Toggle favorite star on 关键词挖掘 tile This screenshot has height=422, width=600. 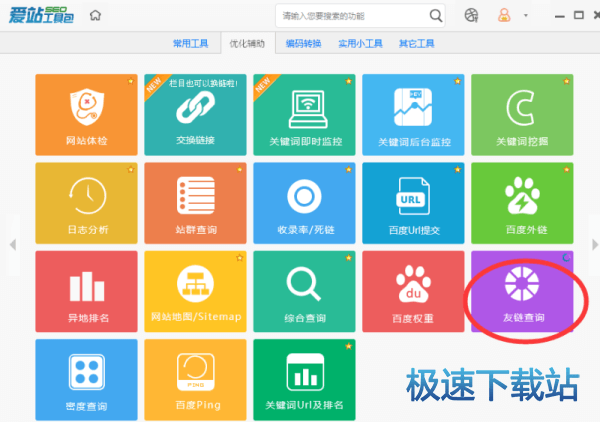566,81
